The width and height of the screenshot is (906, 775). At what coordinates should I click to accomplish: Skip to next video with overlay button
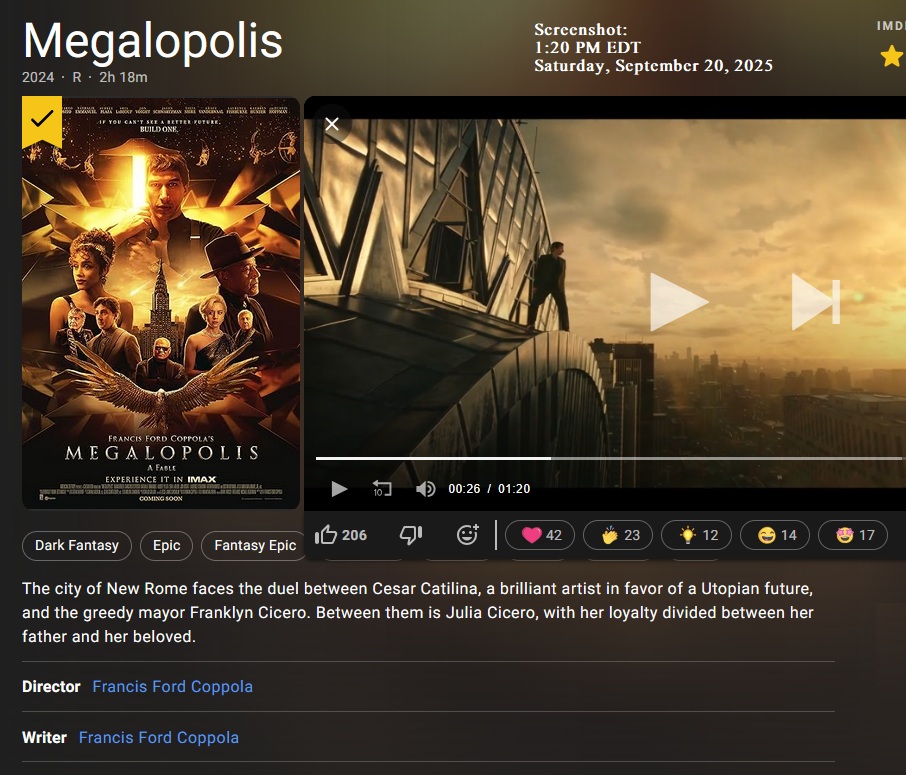click(815, 301)
